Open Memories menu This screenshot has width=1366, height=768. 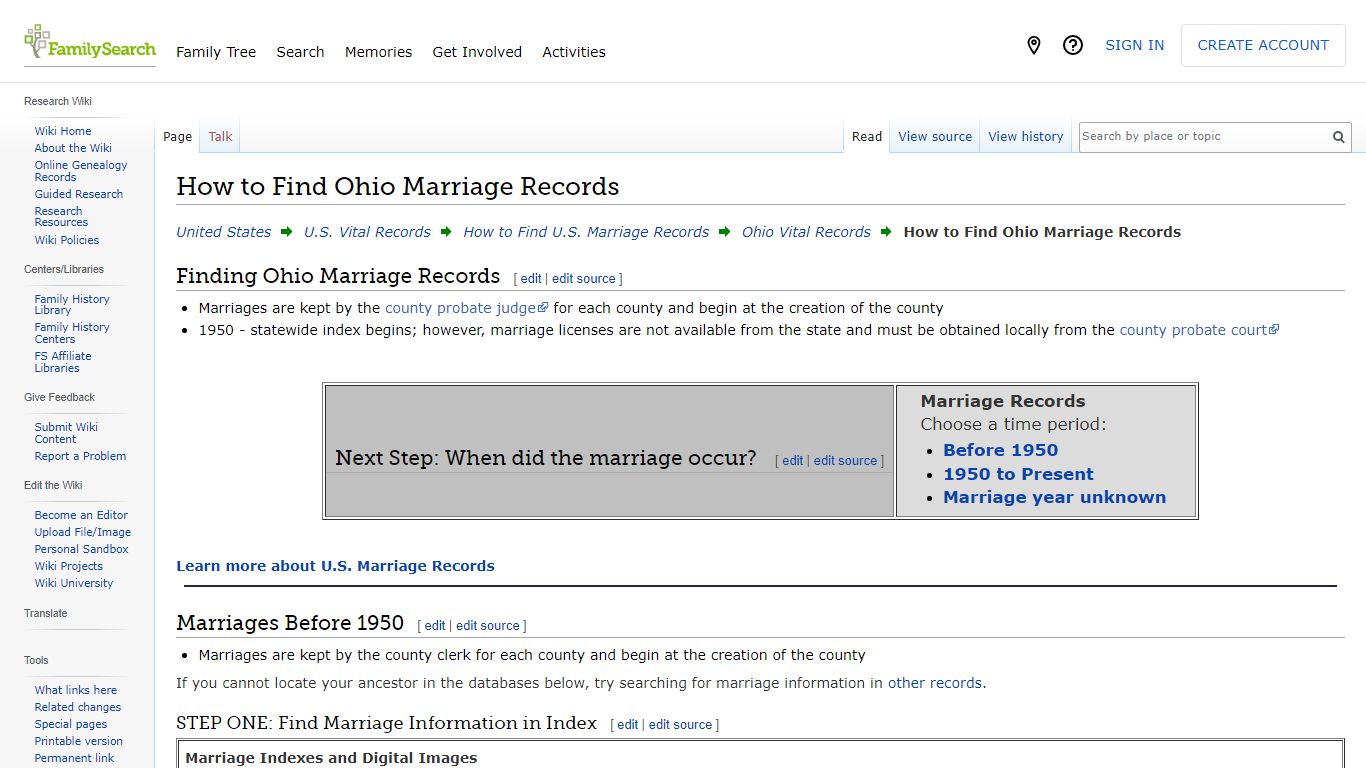coord(378,52)
